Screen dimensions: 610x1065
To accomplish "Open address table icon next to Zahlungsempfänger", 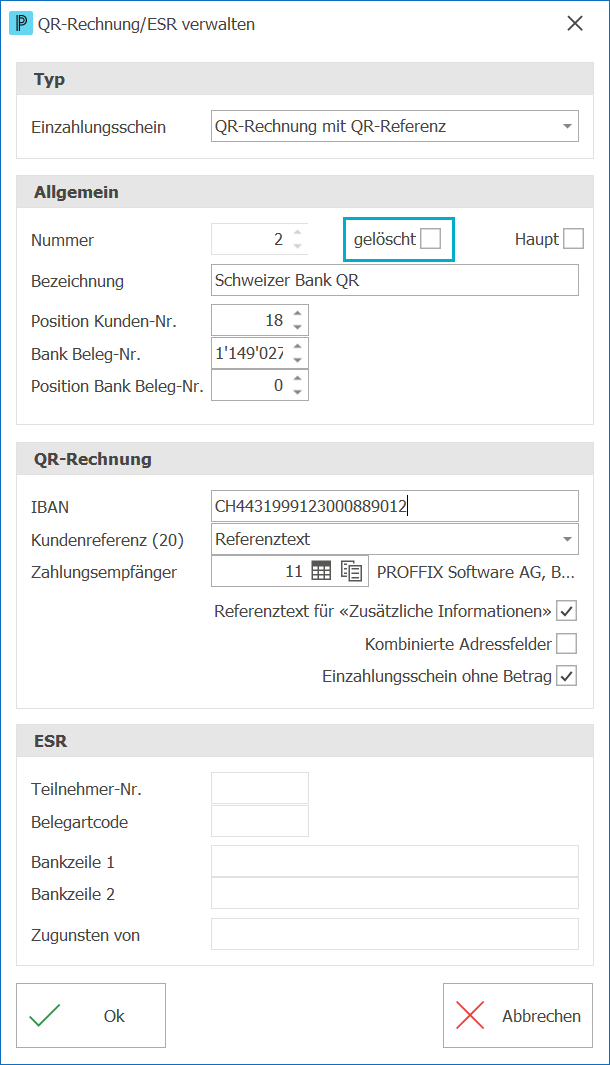I will click(x=321, y=571).
